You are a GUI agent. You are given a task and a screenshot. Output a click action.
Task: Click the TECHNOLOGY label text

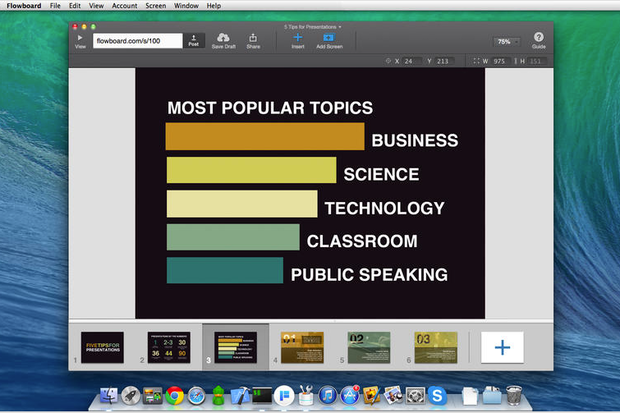click(385, 208)
